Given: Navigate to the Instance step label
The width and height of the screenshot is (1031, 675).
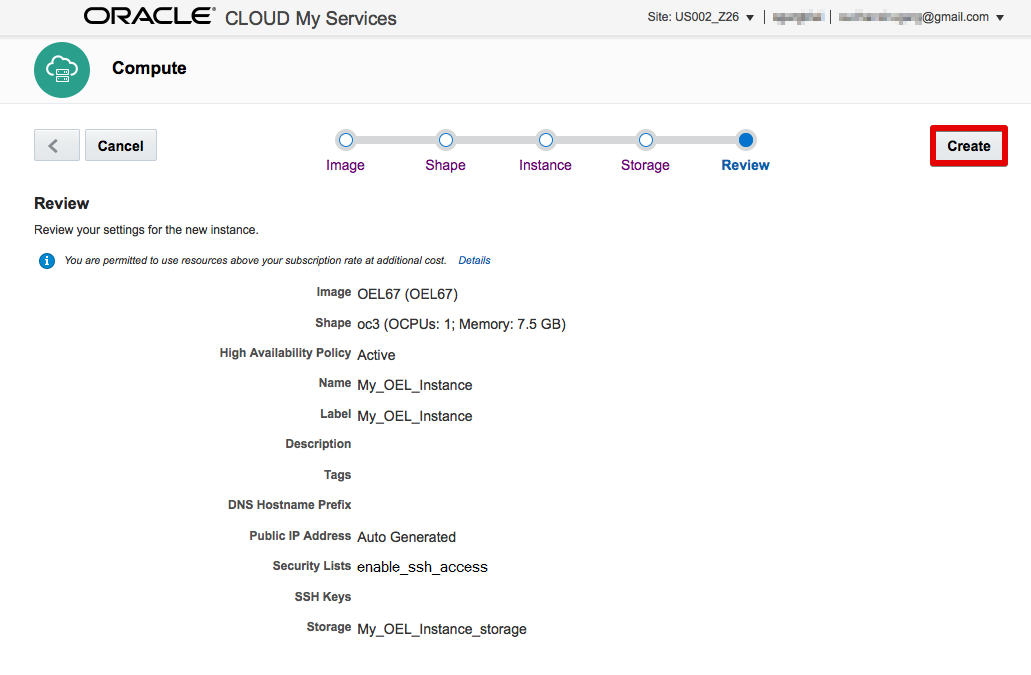Looking at the screenshot, I should tap(545, 164).
